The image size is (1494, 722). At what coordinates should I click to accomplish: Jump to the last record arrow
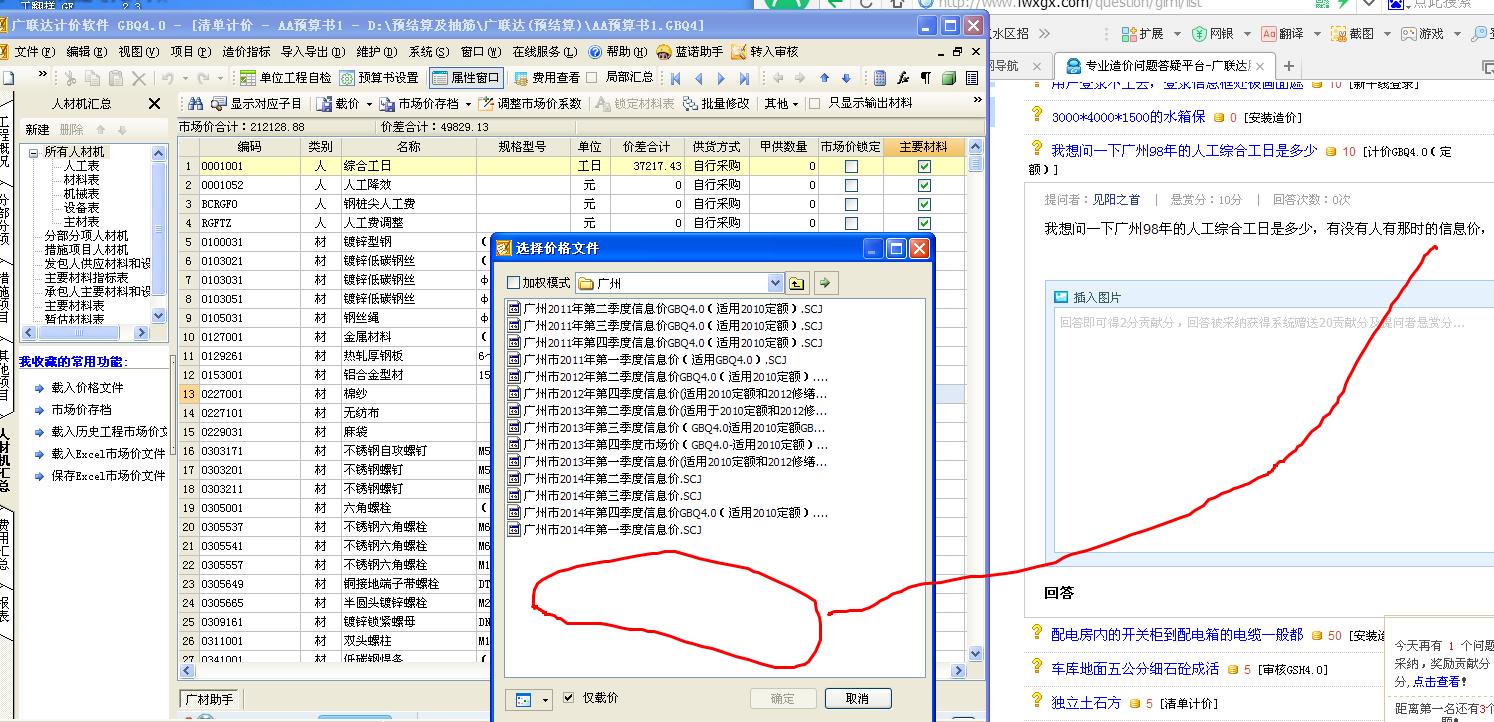click(743, 78)
